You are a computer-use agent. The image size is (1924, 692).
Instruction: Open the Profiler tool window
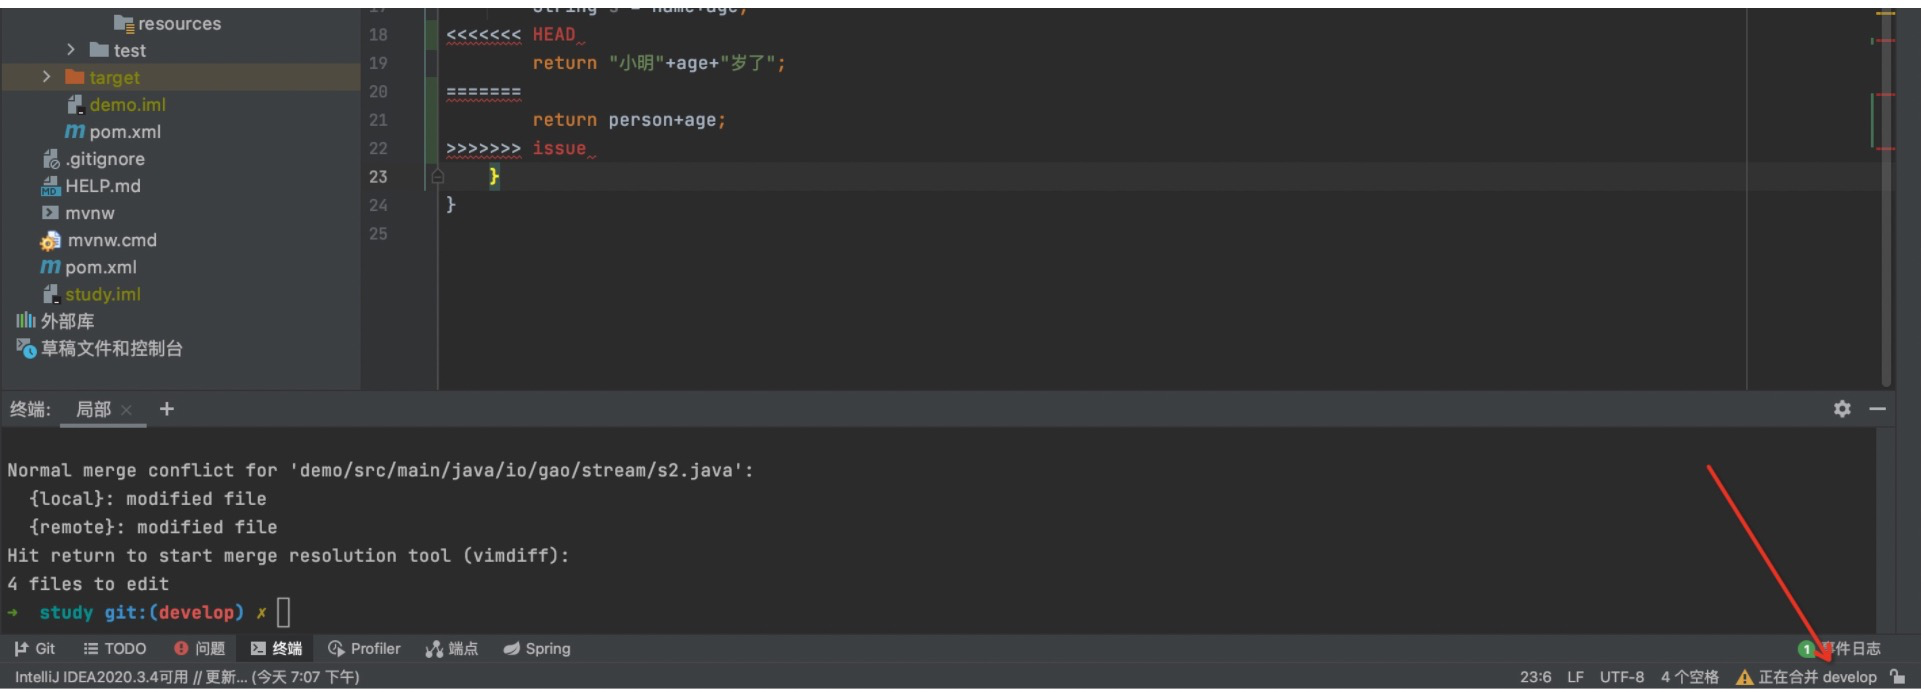click(364, 649)
